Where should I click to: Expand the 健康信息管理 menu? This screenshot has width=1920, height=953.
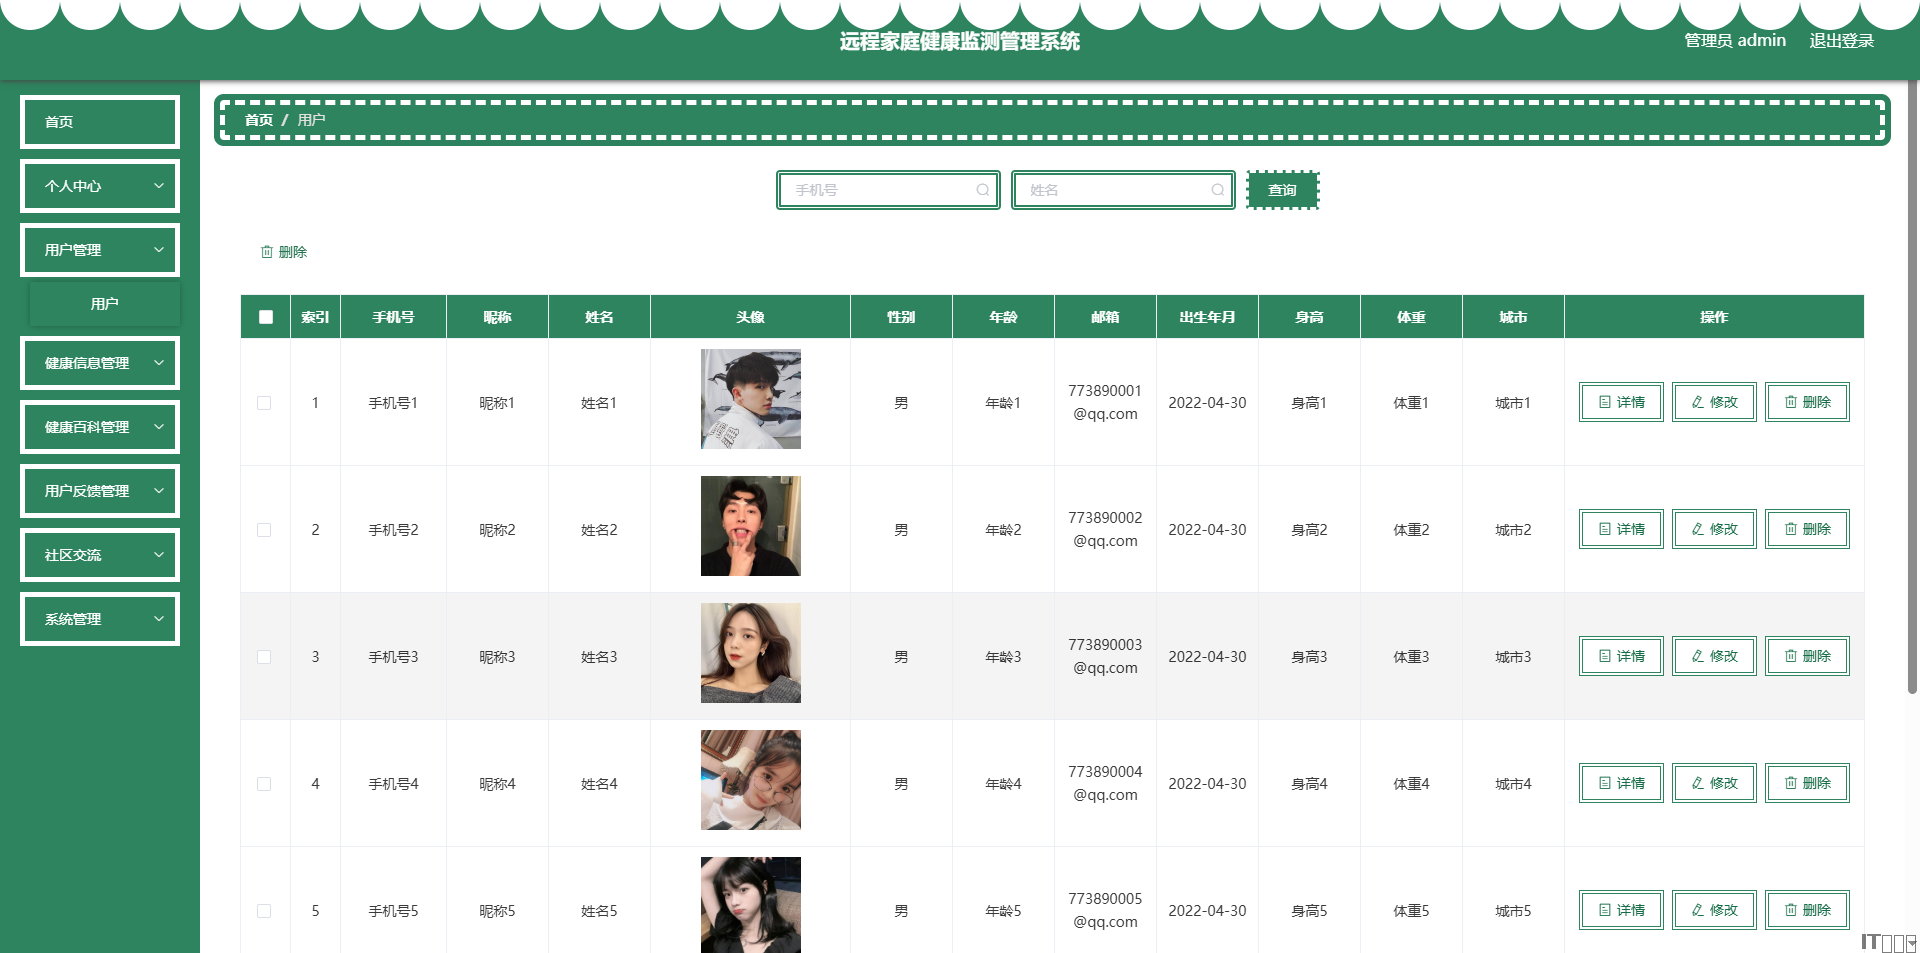[x=100, y=363]
